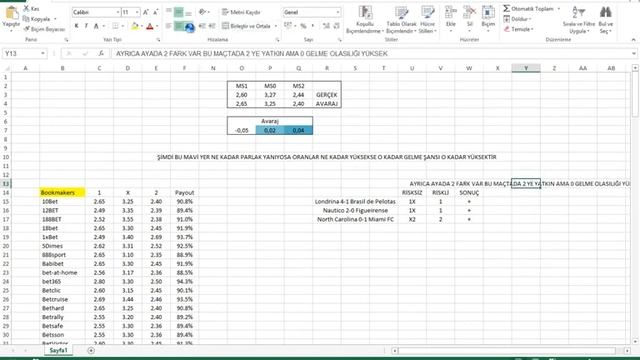Click the Yapıştır paste icon

(11, 13)
